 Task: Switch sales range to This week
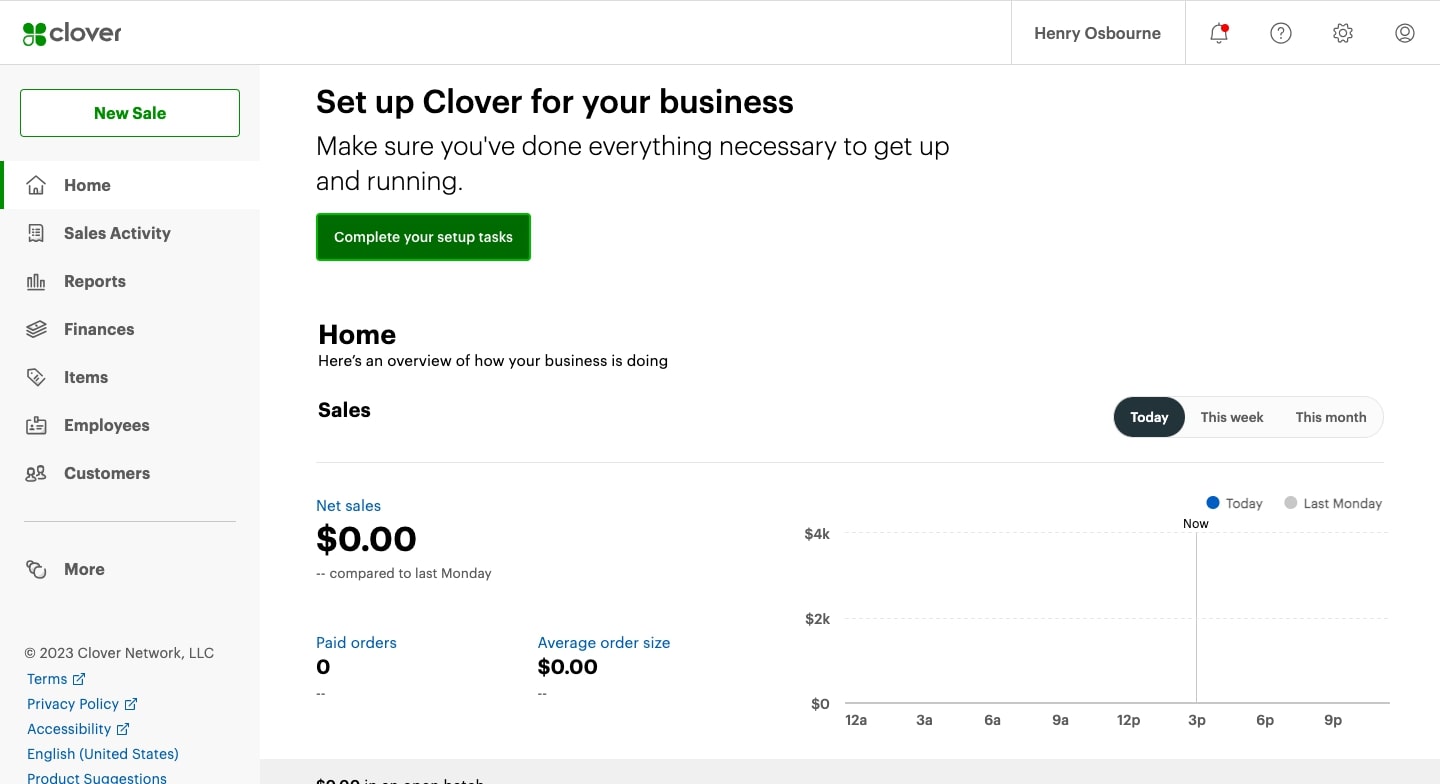click(x=1232, y=417)
